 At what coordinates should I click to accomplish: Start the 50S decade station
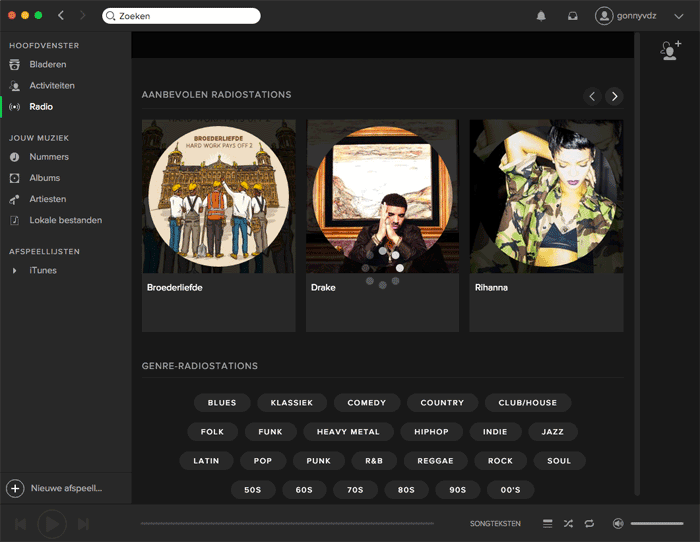click(253, 490)
